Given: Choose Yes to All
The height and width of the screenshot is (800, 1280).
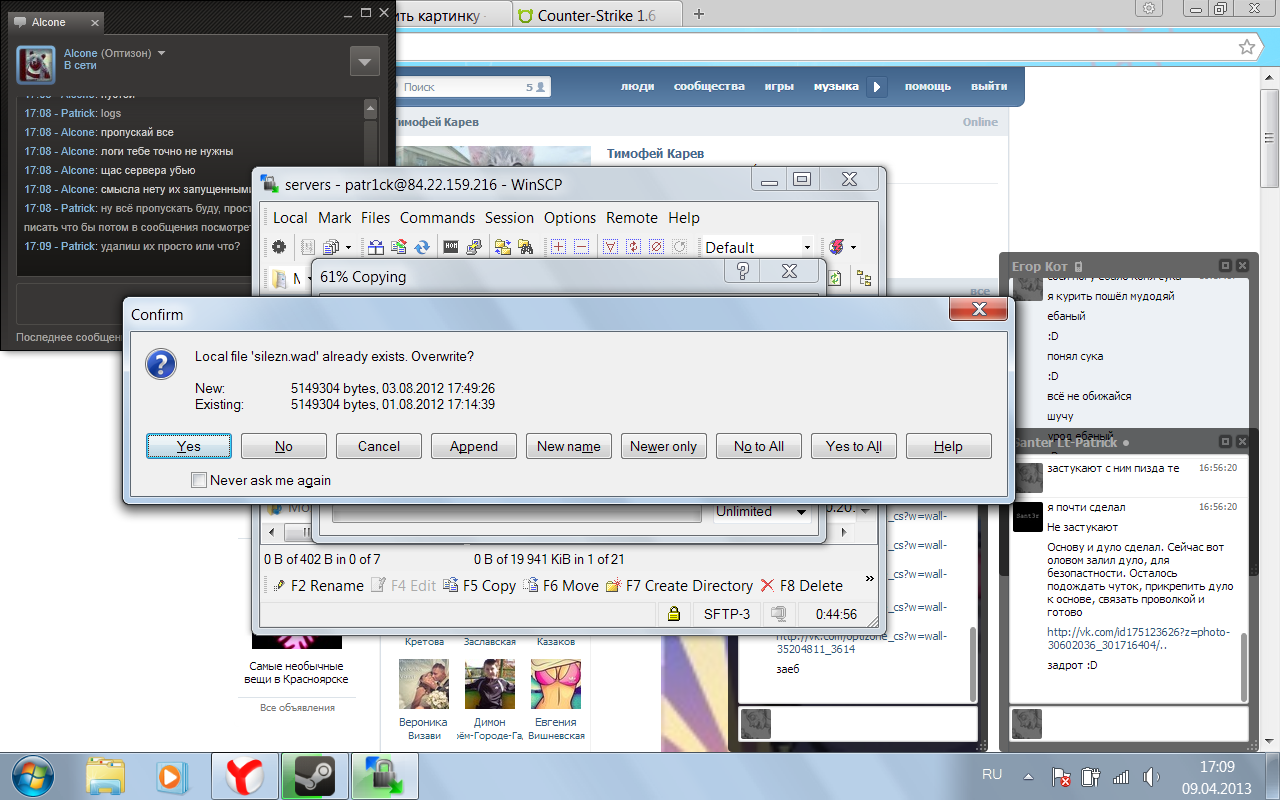Looking at the screenshot, I should coord(854,446).
